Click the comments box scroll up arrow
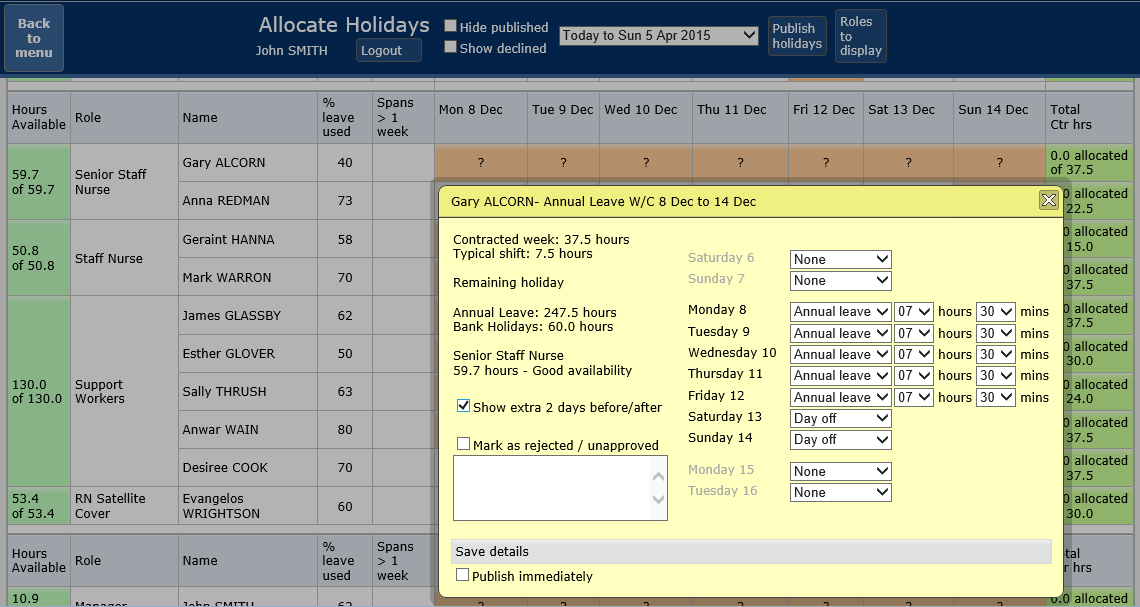Viewport: 1140px width, 607px height. (659, 477)
